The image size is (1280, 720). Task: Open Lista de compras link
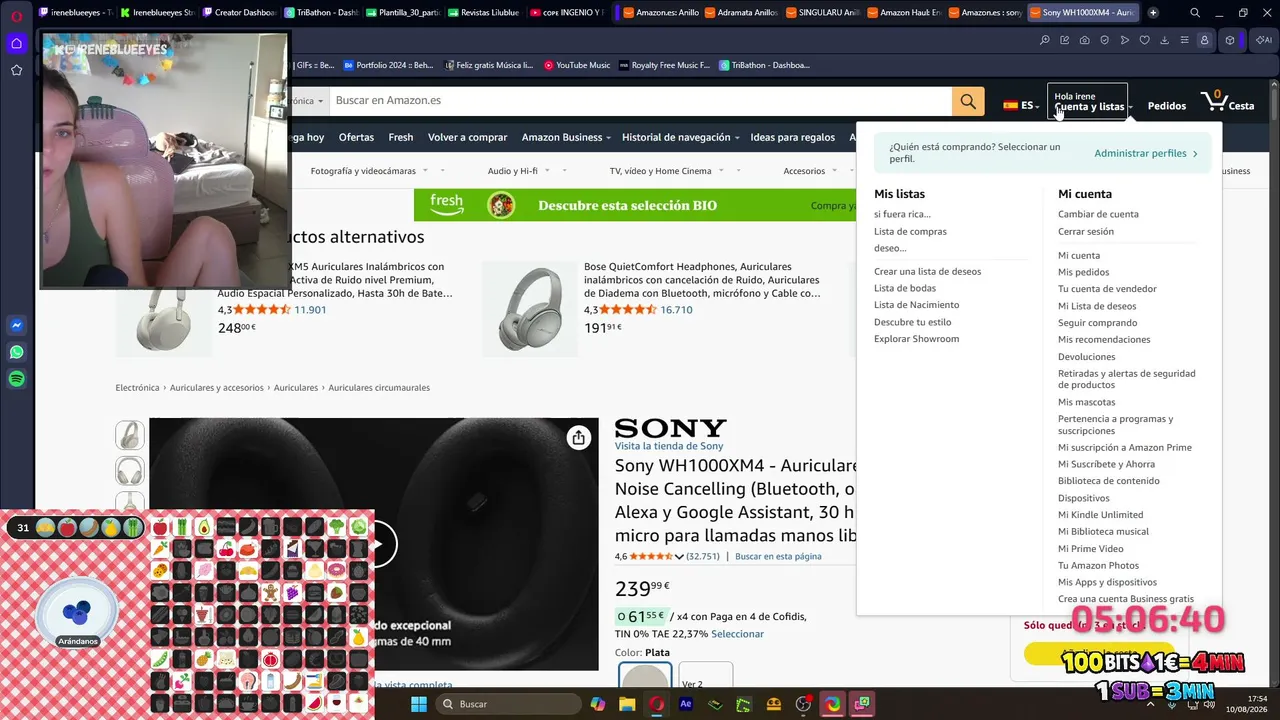coord(910,231)
